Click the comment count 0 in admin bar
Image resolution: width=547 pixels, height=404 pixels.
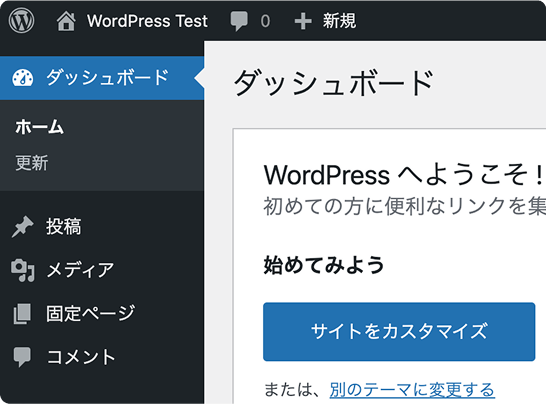click(x=265, y=21)
